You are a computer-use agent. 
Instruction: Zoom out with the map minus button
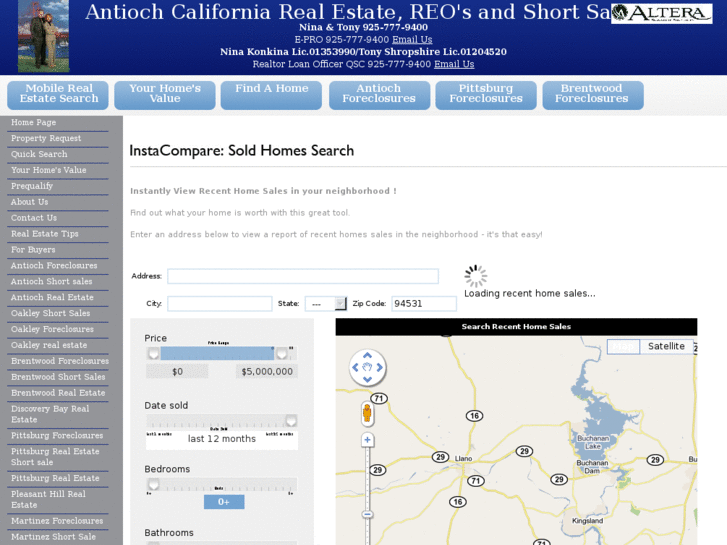367,514
